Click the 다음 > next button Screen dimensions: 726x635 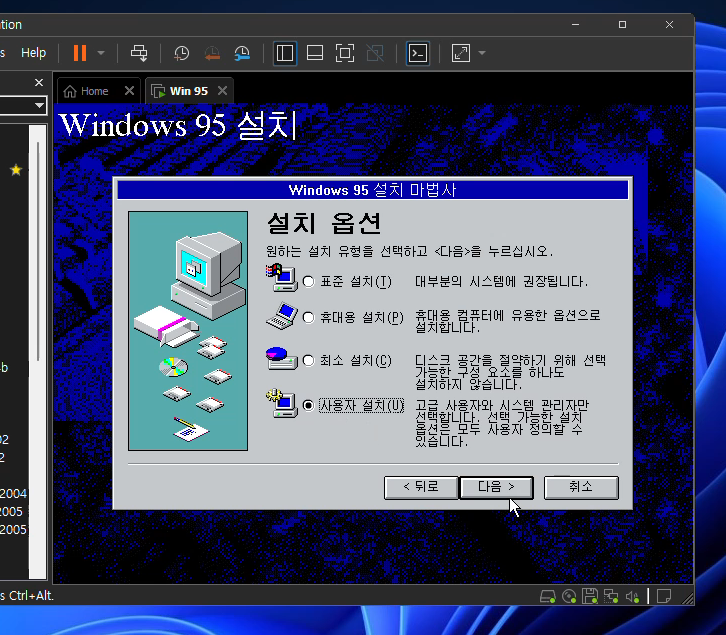[496, 487]
